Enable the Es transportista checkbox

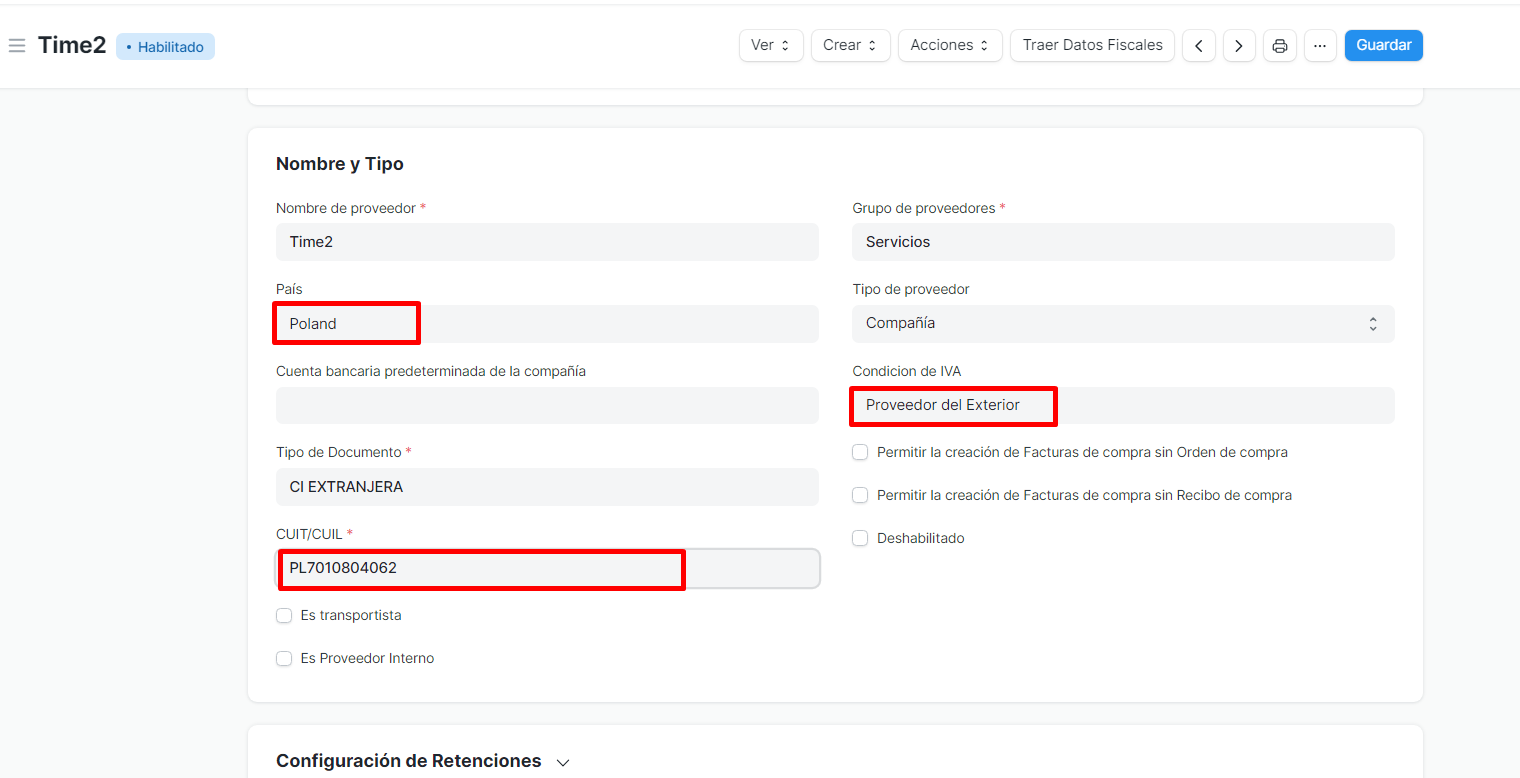284,615
